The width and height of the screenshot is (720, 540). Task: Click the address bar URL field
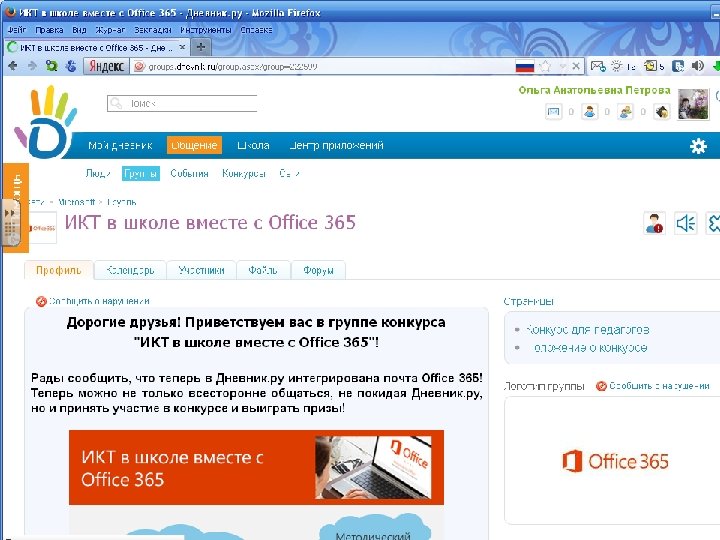pyautogui.click(x=321, y=67)
